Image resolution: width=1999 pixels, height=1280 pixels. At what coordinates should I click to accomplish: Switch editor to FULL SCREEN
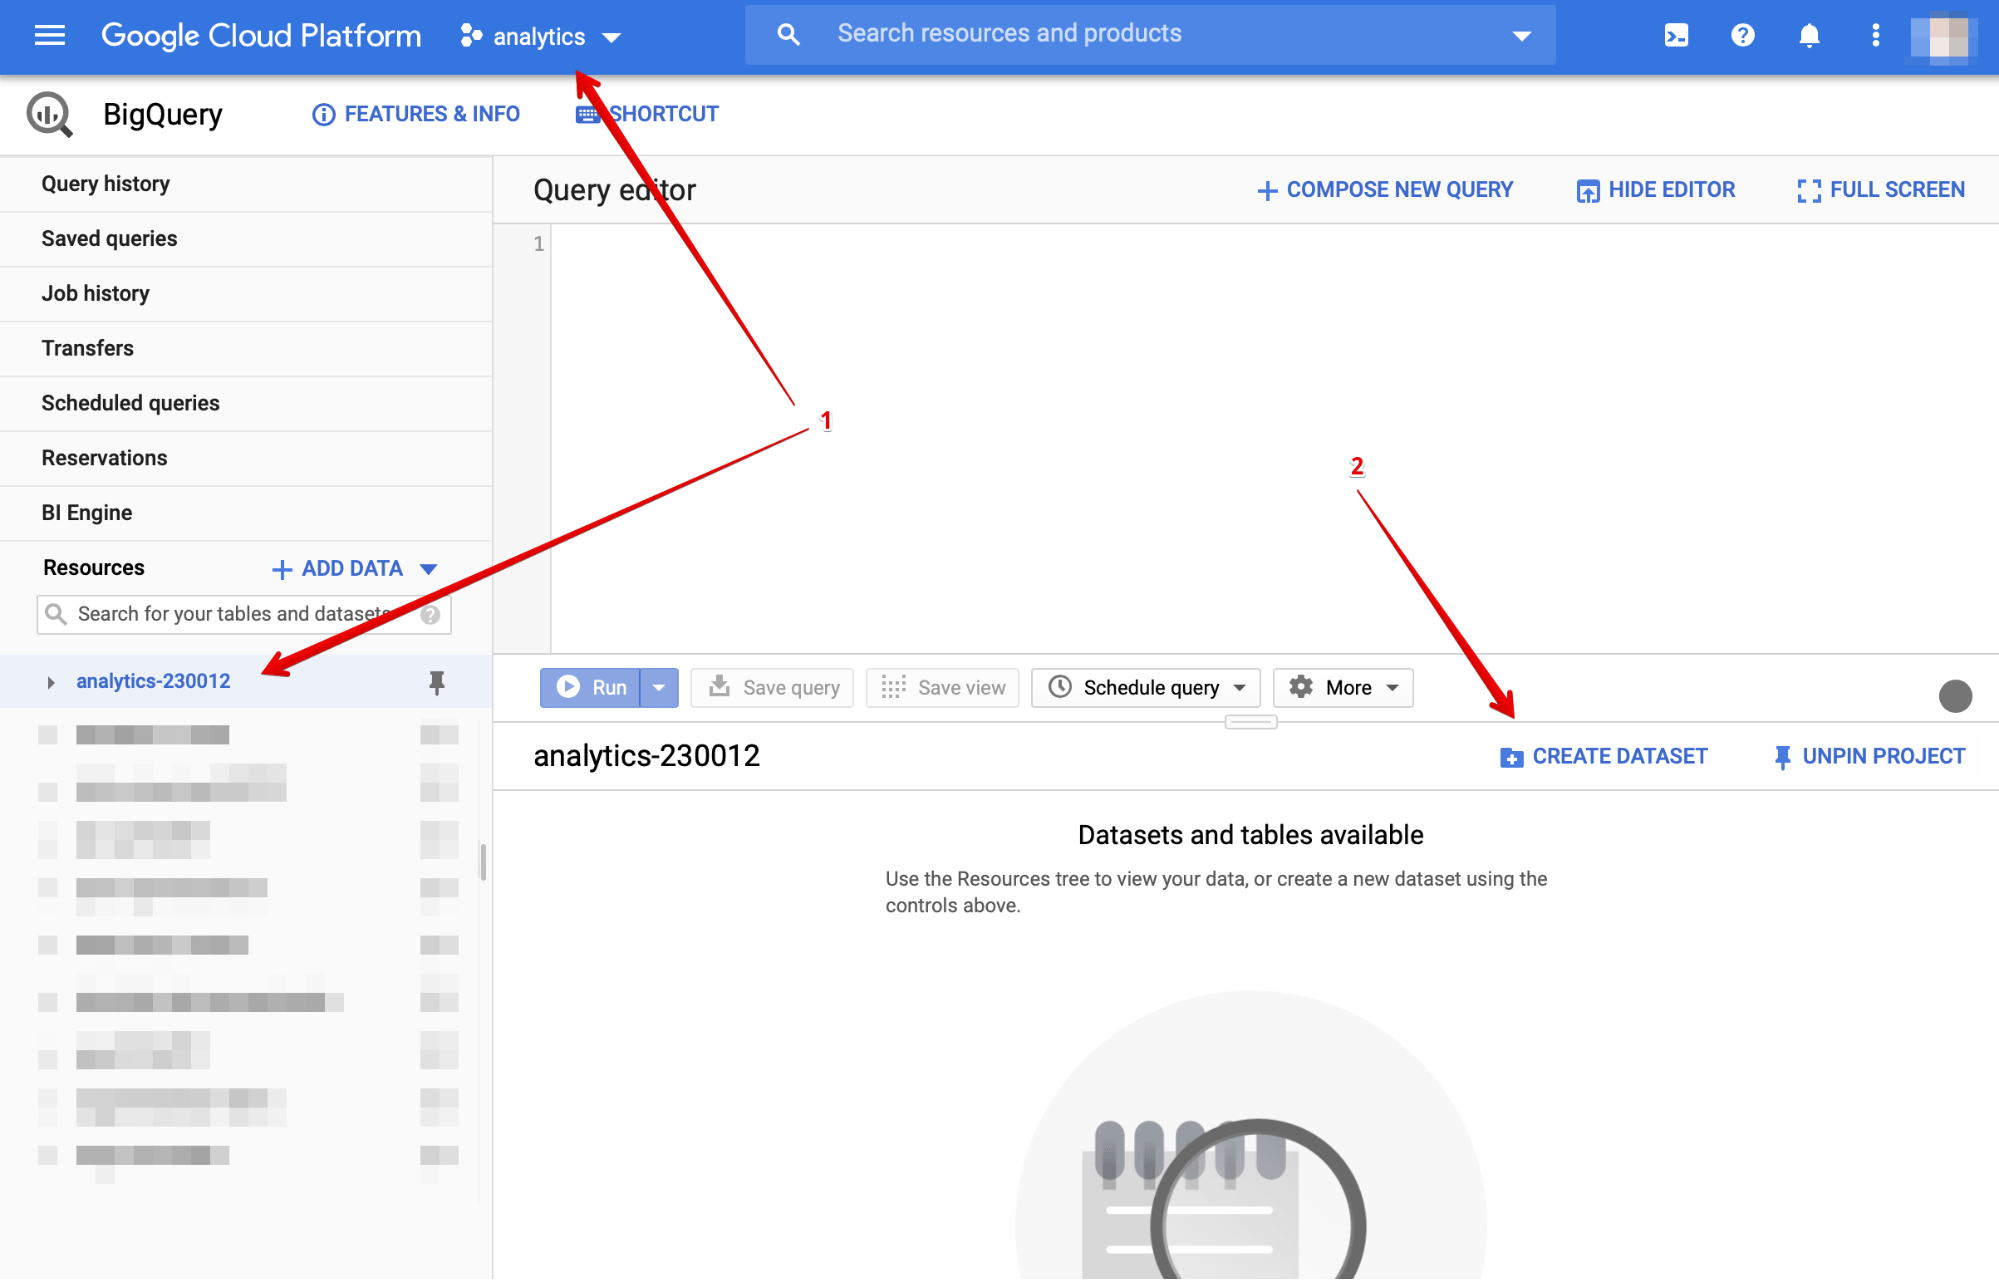(x=1881, y=190)
